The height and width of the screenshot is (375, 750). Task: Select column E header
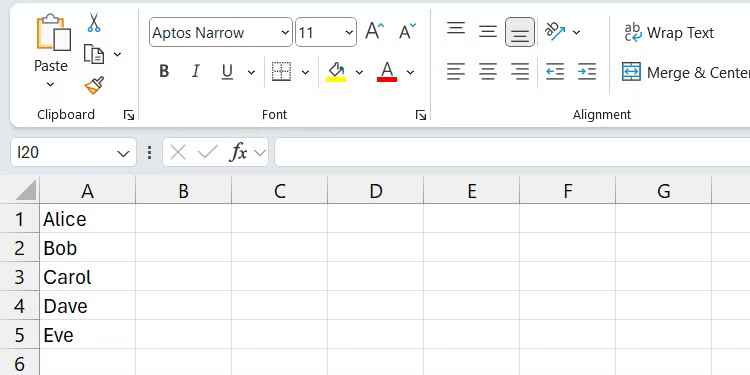(x=472, y=191)
